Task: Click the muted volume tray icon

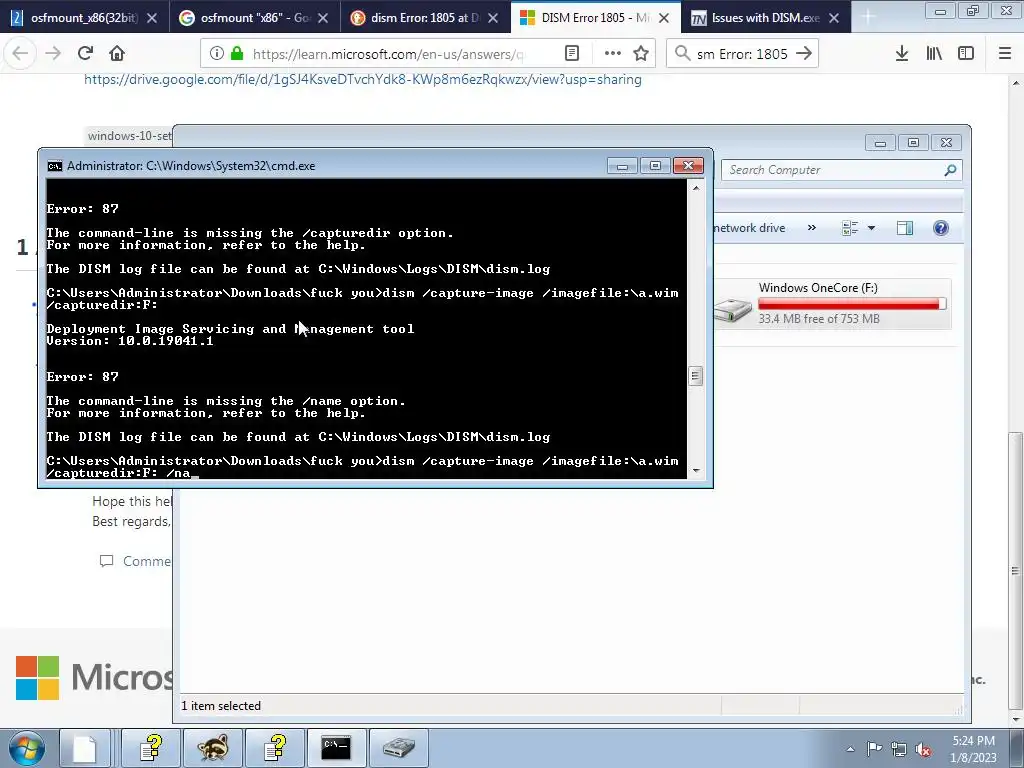Action: pyautogui.click(x=923, y=749)
